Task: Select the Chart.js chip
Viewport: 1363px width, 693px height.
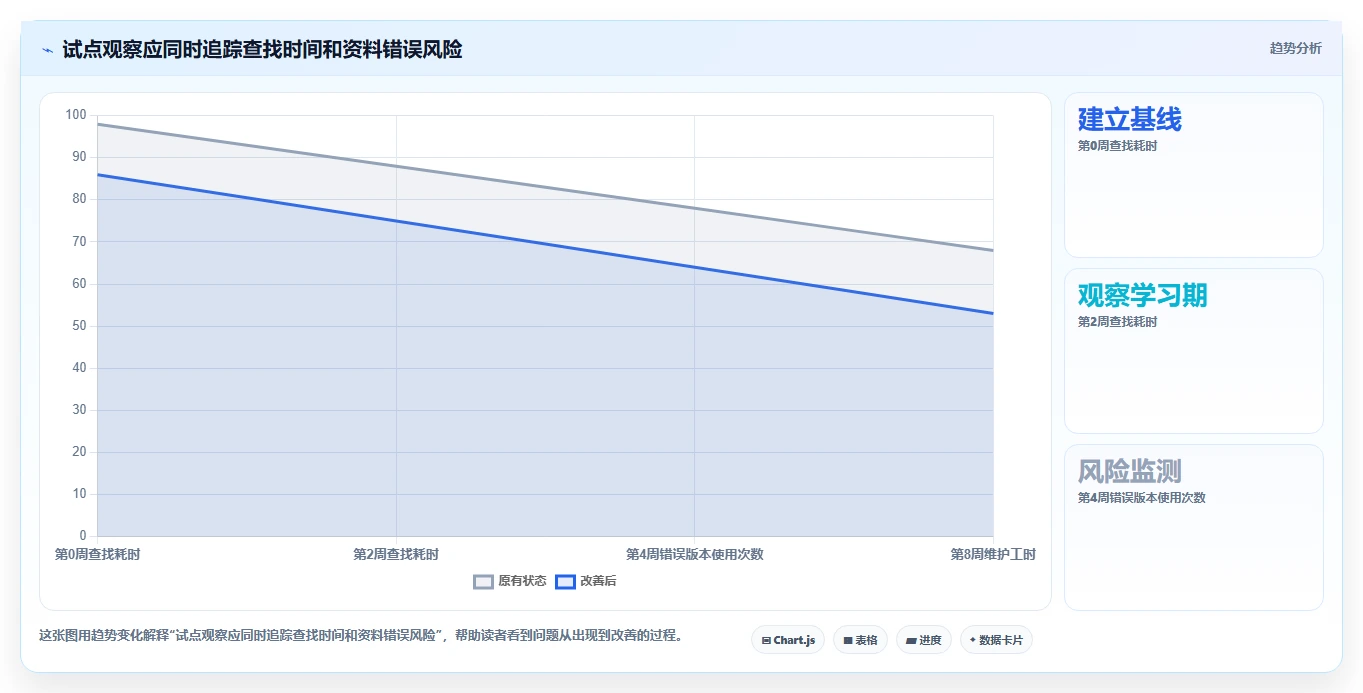Action: (x=788, y=640)
